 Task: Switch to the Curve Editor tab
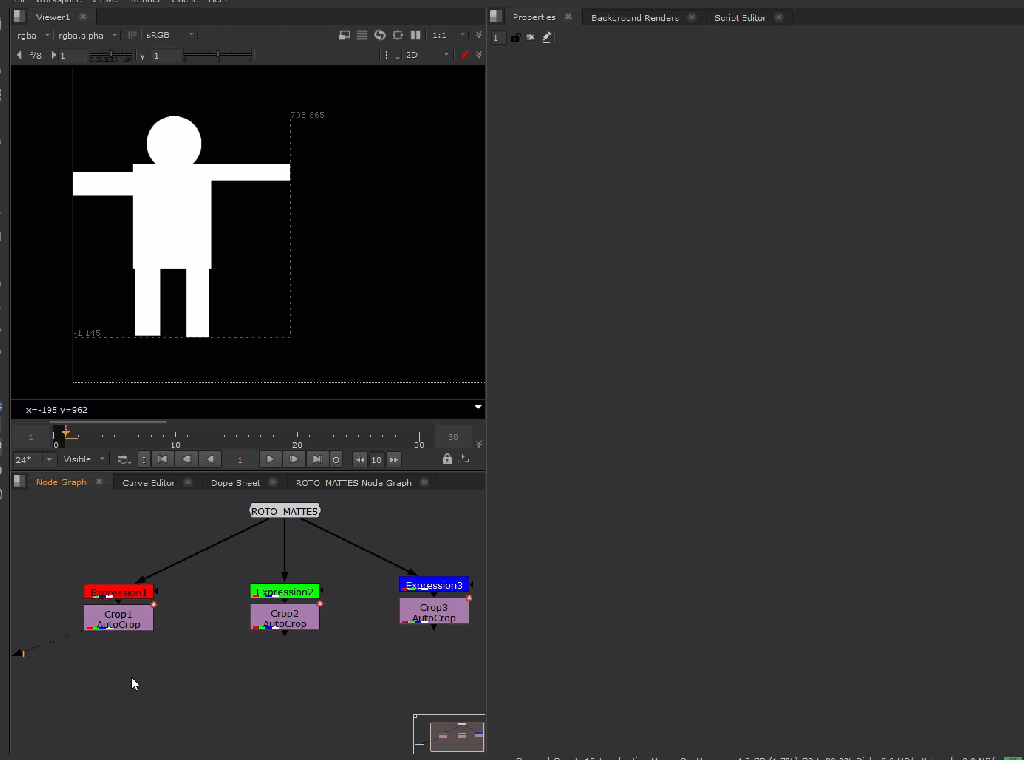click(x=148, y=482)
